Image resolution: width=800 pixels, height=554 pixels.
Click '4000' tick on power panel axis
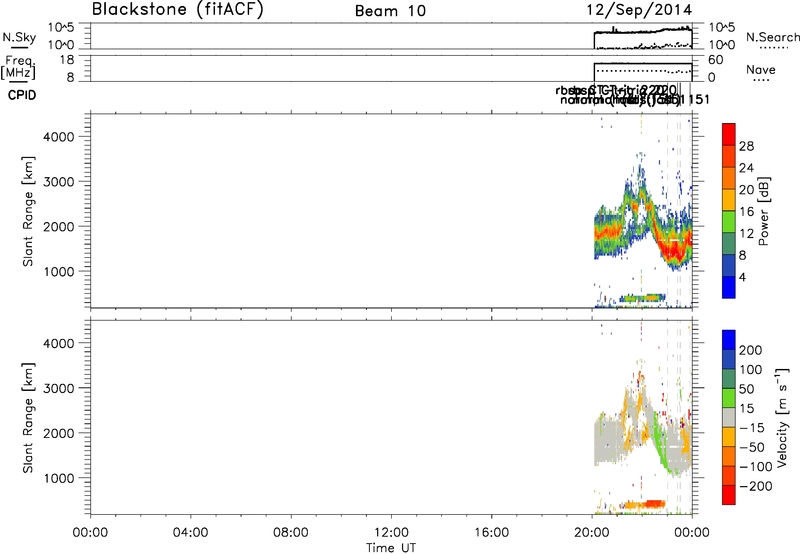click(59, 137)
